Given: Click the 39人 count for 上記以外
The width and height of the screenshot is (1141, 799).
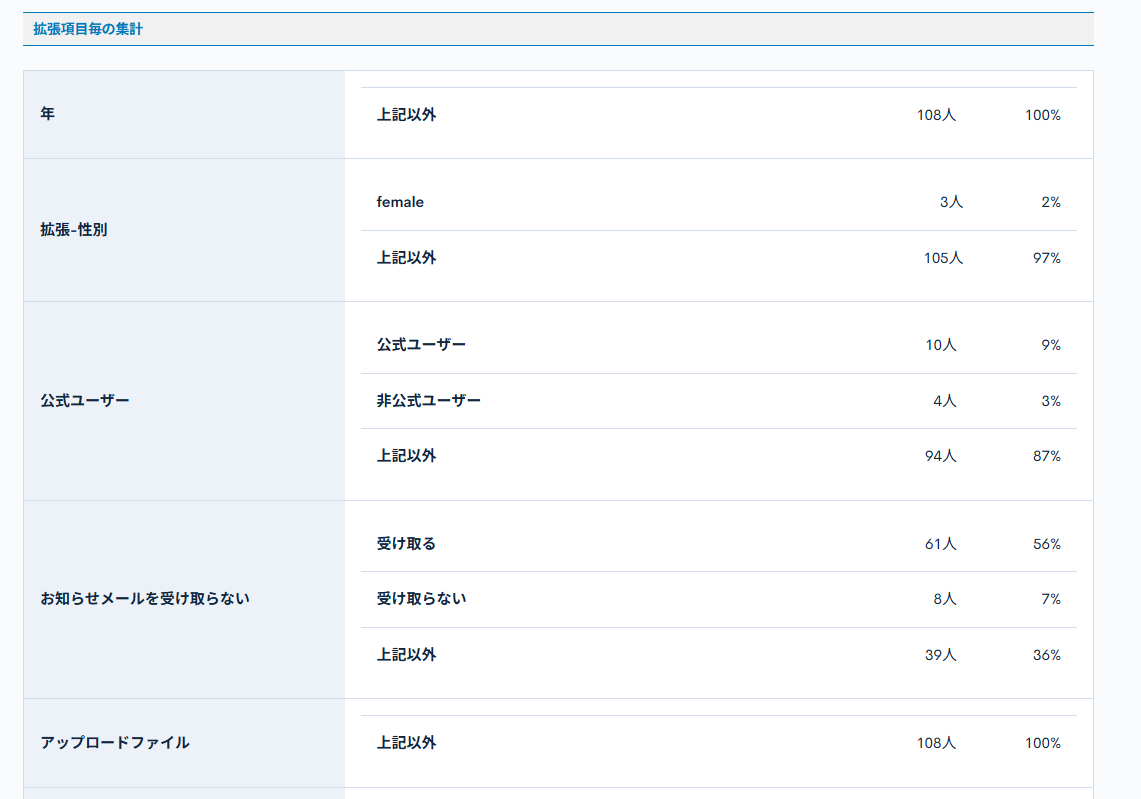Looking at the screenshot, I should (x=939, y=655).
